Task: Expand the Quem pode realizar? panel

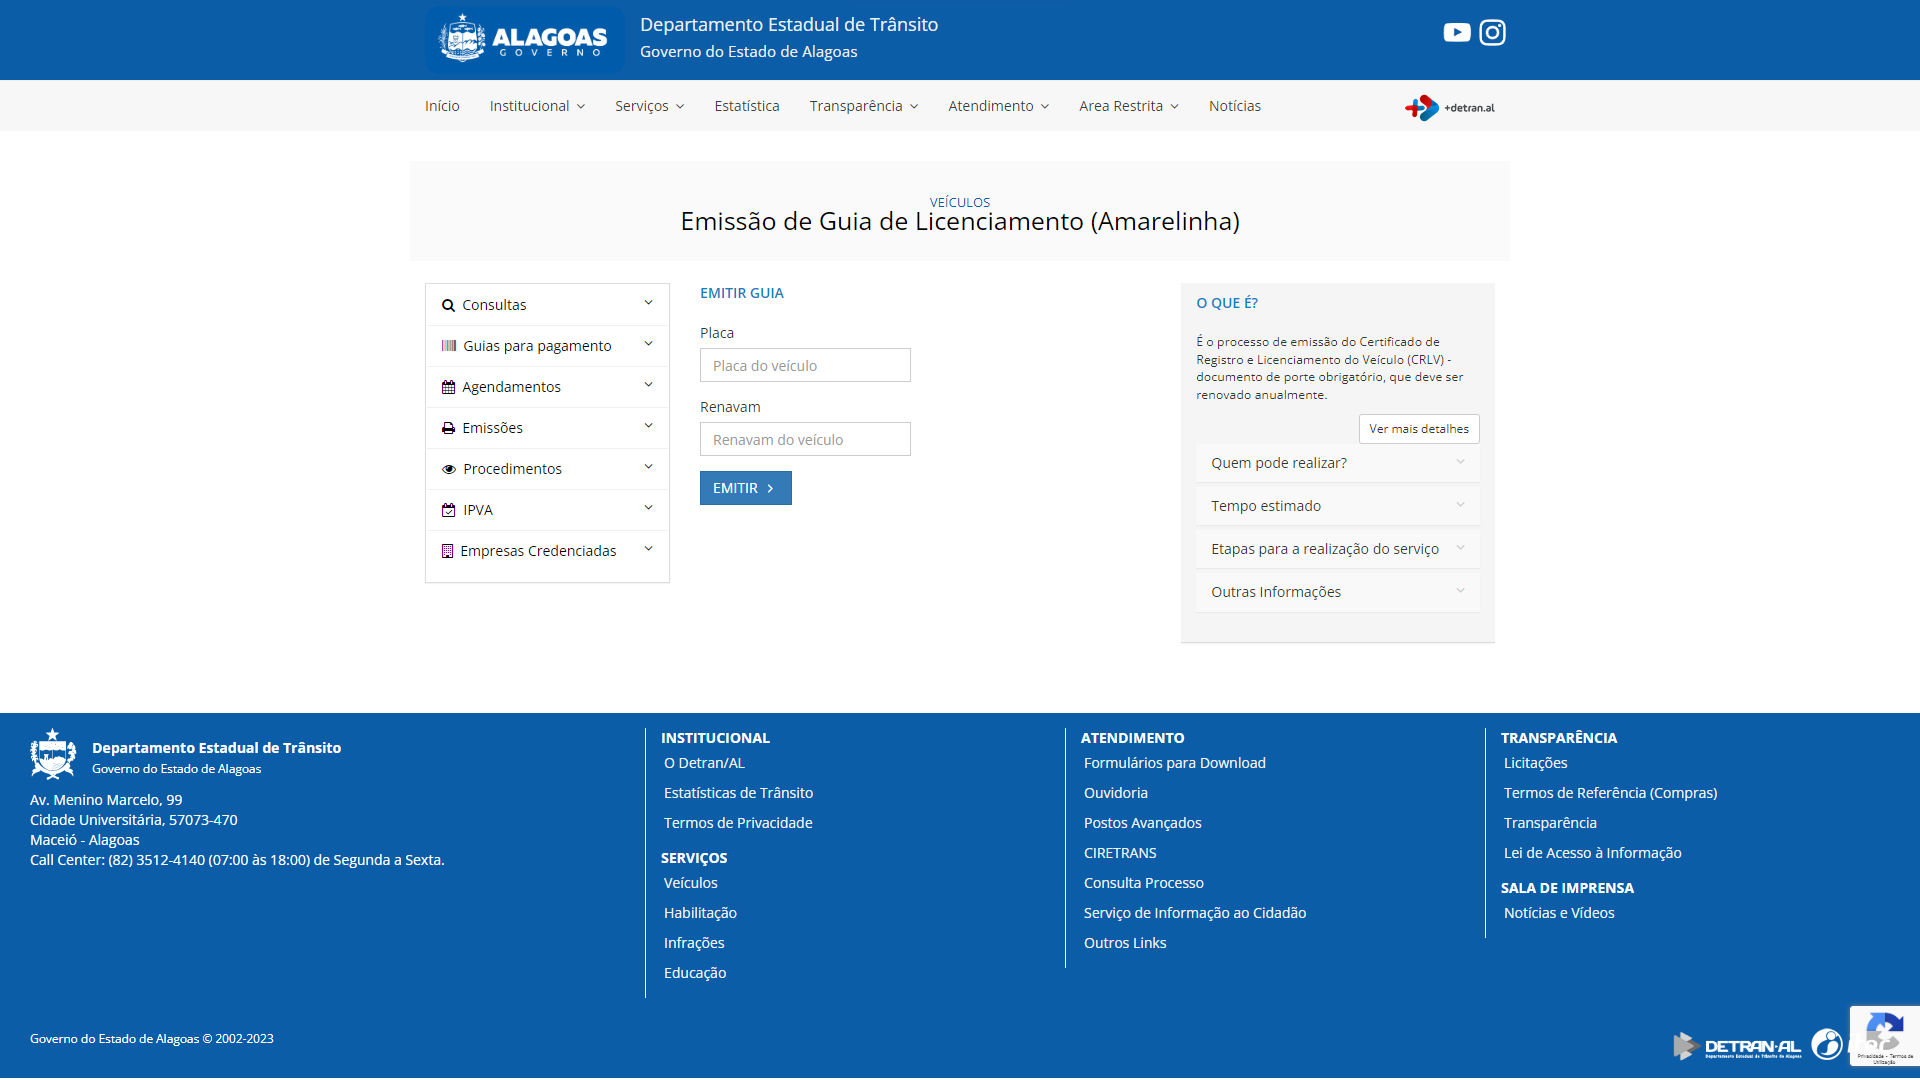Action: coord(1337,463)
